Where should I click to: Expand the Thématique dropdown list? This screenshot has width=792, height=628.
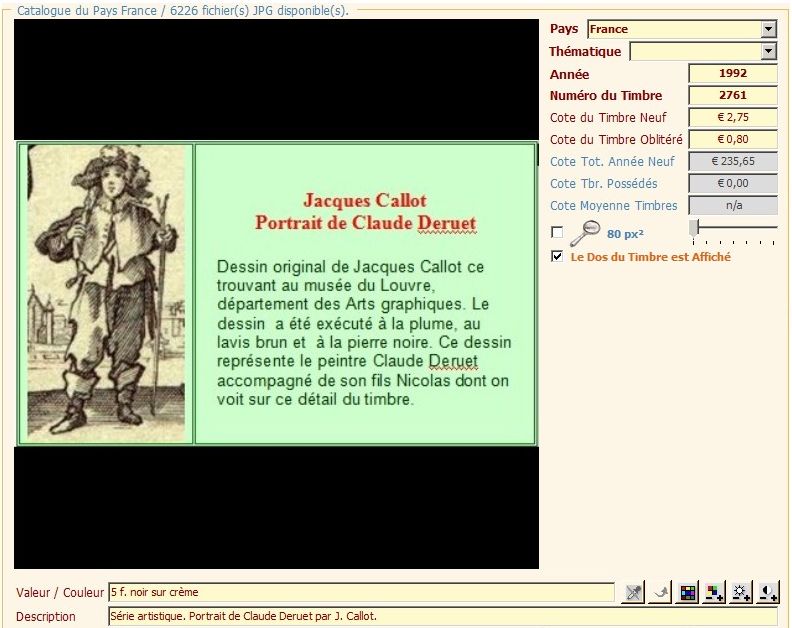coord(768,51)
